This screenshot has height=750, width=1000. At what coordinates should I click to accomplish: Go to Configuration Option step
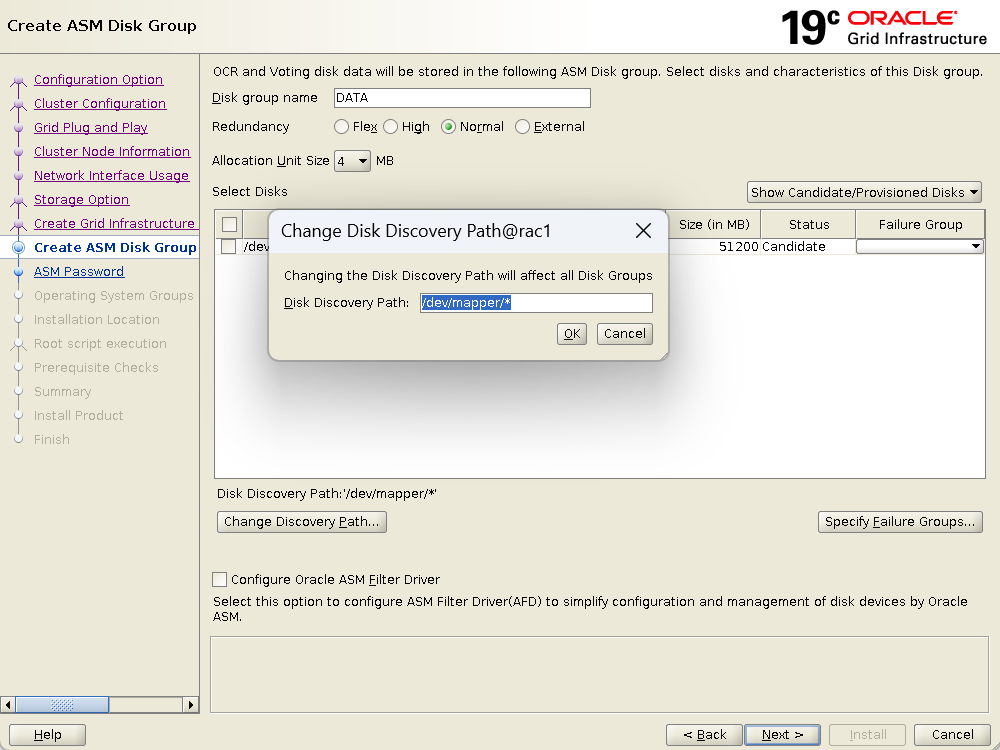[x=98, y=80]
